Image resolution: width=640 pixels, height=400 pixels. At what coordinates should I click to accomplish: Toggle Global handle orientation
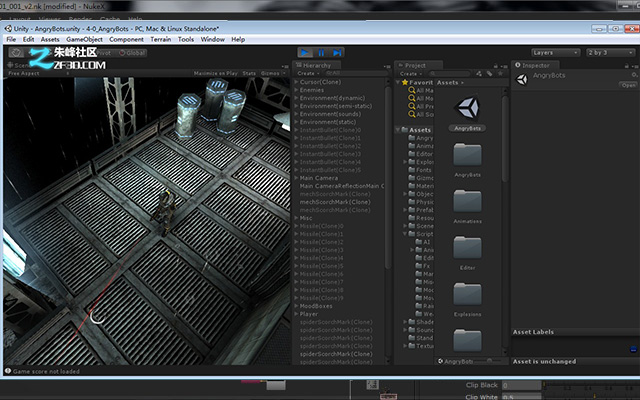132,53
